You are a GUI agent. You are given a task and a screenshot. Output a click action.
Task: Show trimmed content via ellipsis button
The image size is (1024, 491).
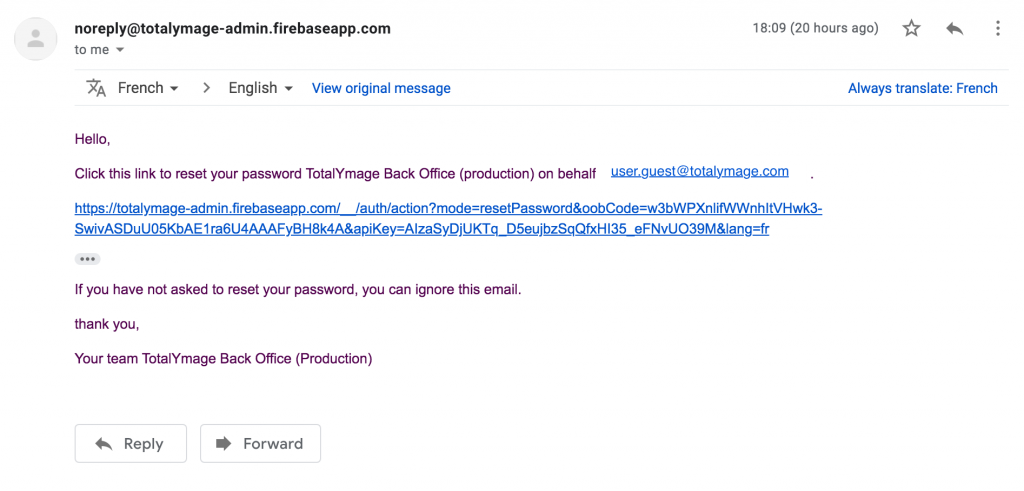(88, 259)
